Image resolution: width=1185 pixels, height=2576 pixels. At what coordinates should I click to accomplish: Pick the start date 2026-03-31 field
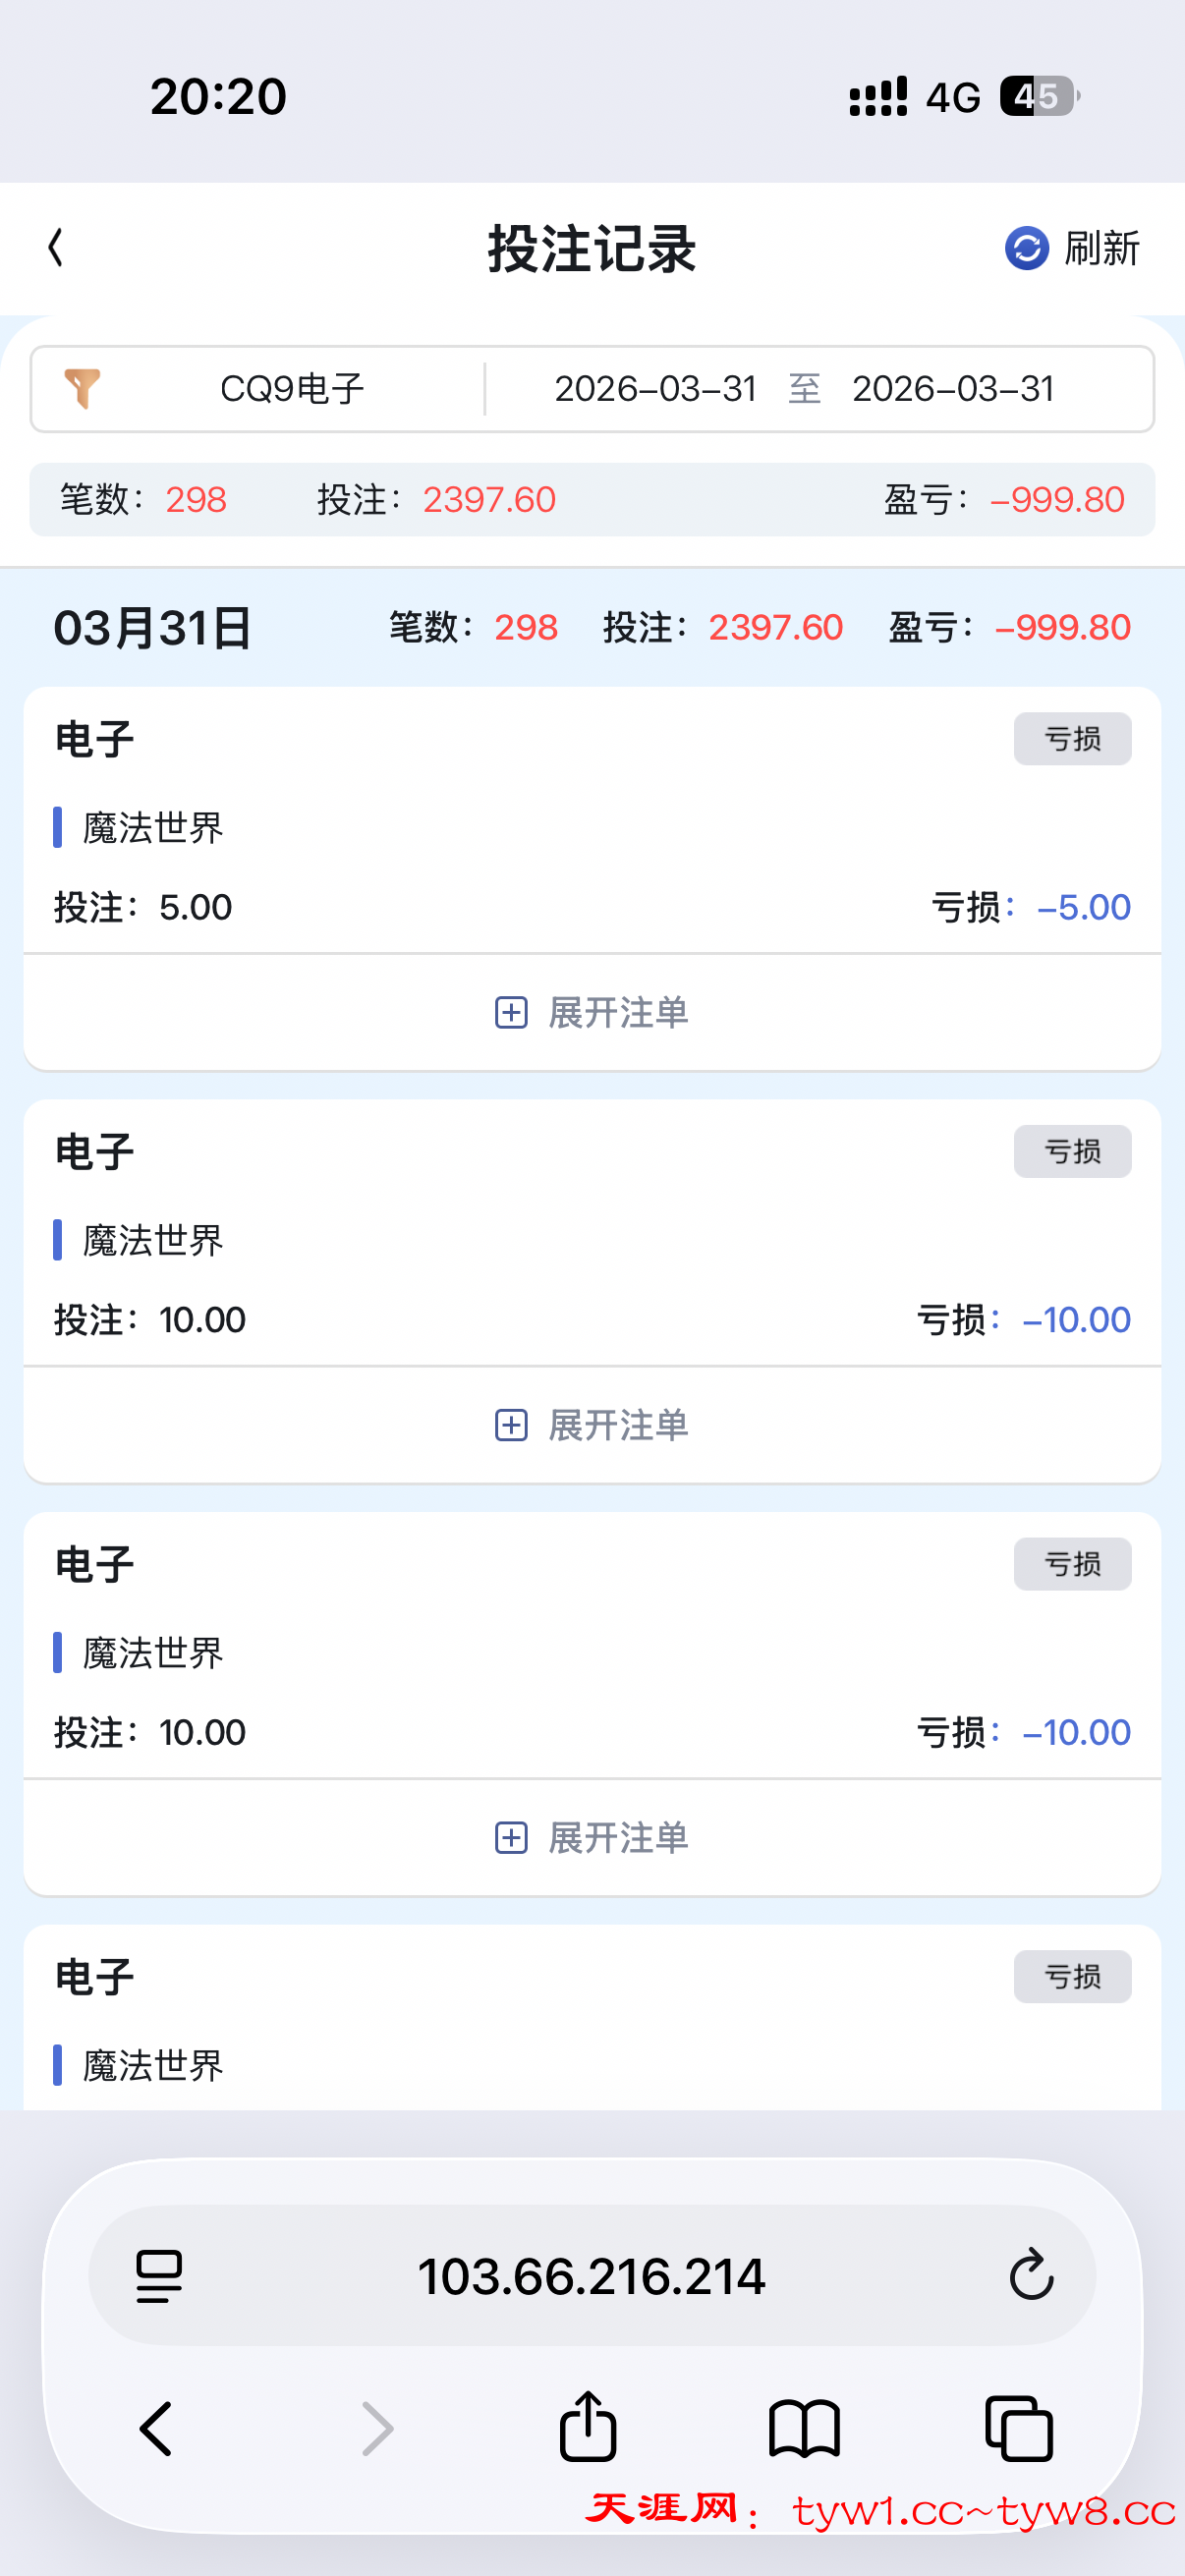[x=655, y=389]
